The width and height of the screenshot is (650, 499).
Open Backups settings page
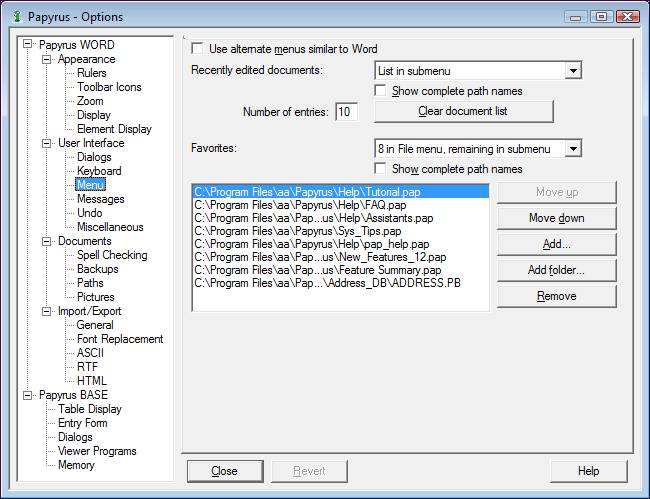point(97,269)
